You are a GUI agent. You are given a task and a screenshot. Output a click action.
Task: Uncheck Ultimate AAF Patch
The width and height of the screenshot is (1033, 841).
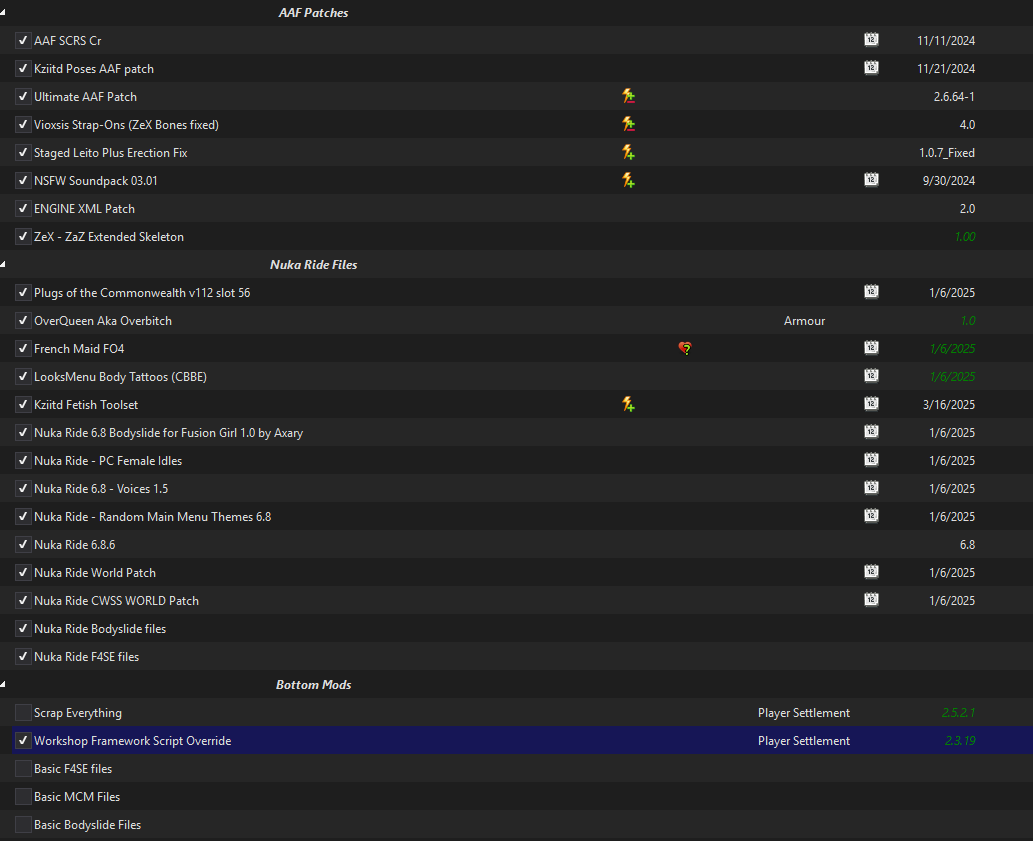coord(23,96)
